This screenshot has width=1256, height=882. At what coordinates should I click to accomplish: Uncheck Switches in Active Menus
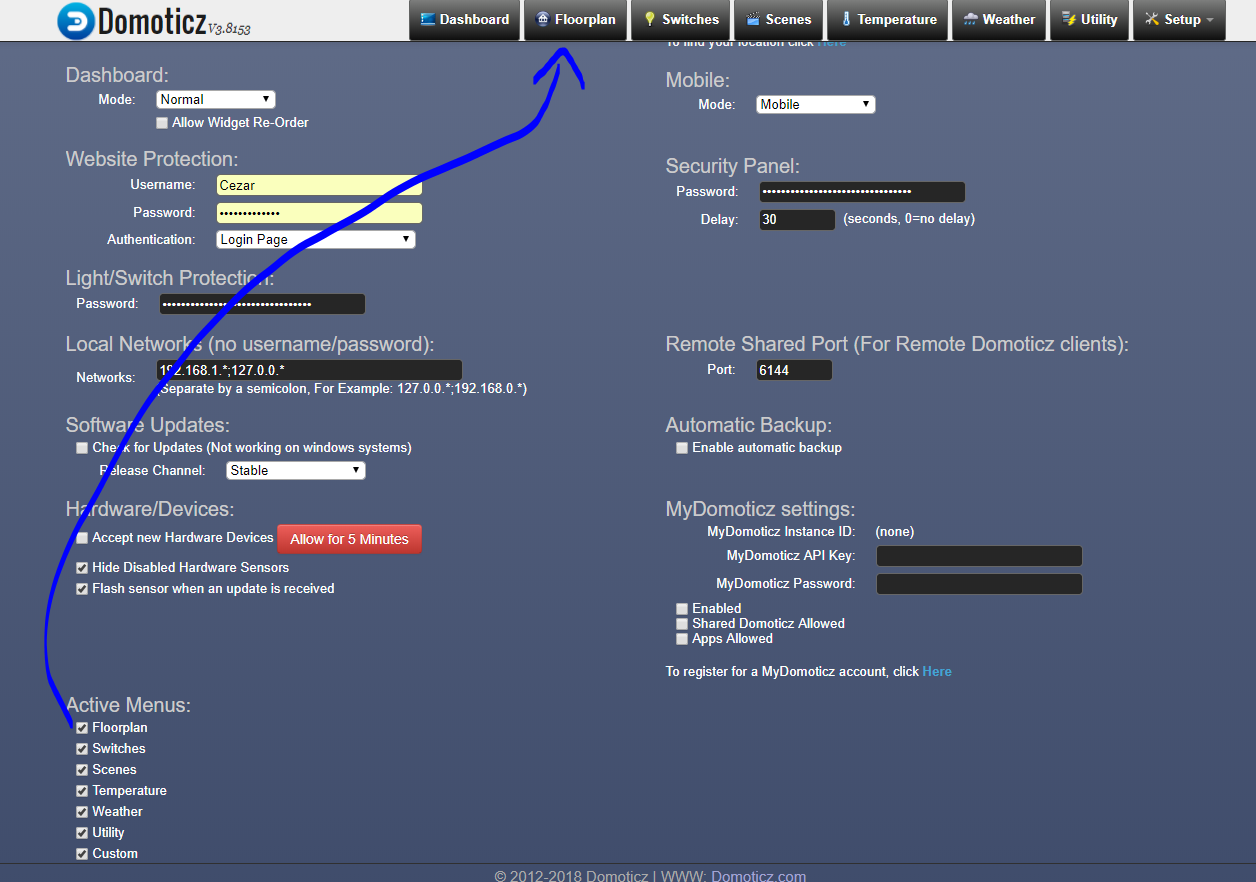(x=82, y=749)
